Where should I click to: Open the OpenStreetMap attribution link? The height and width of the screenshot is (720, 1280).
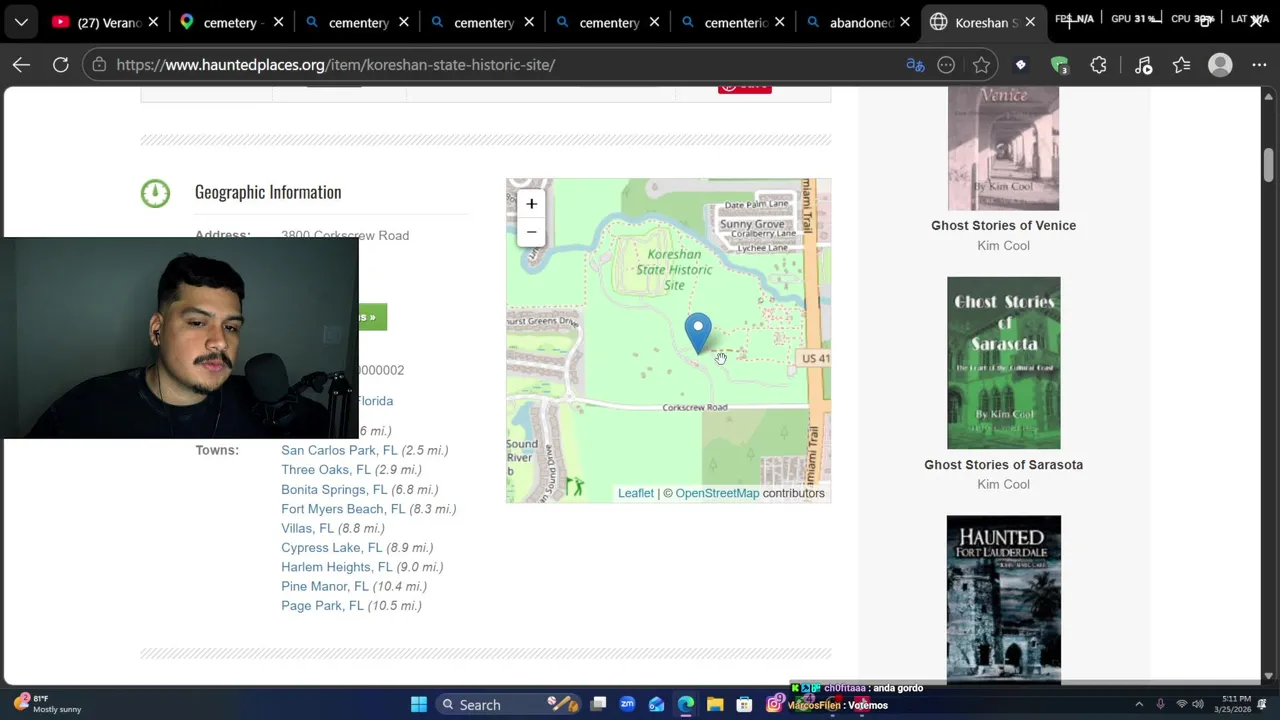pos(717,493)
